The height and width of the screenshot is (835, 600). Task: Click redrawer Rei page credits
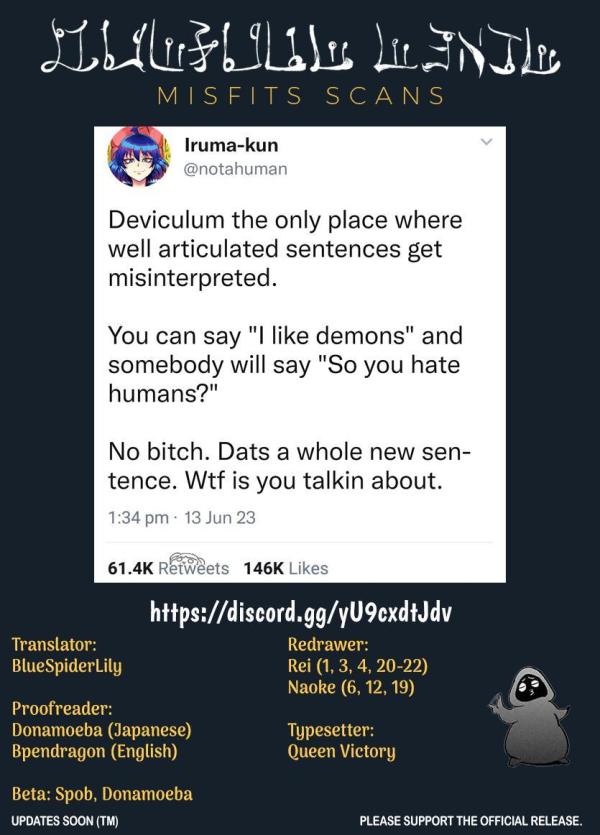(358, 666)
